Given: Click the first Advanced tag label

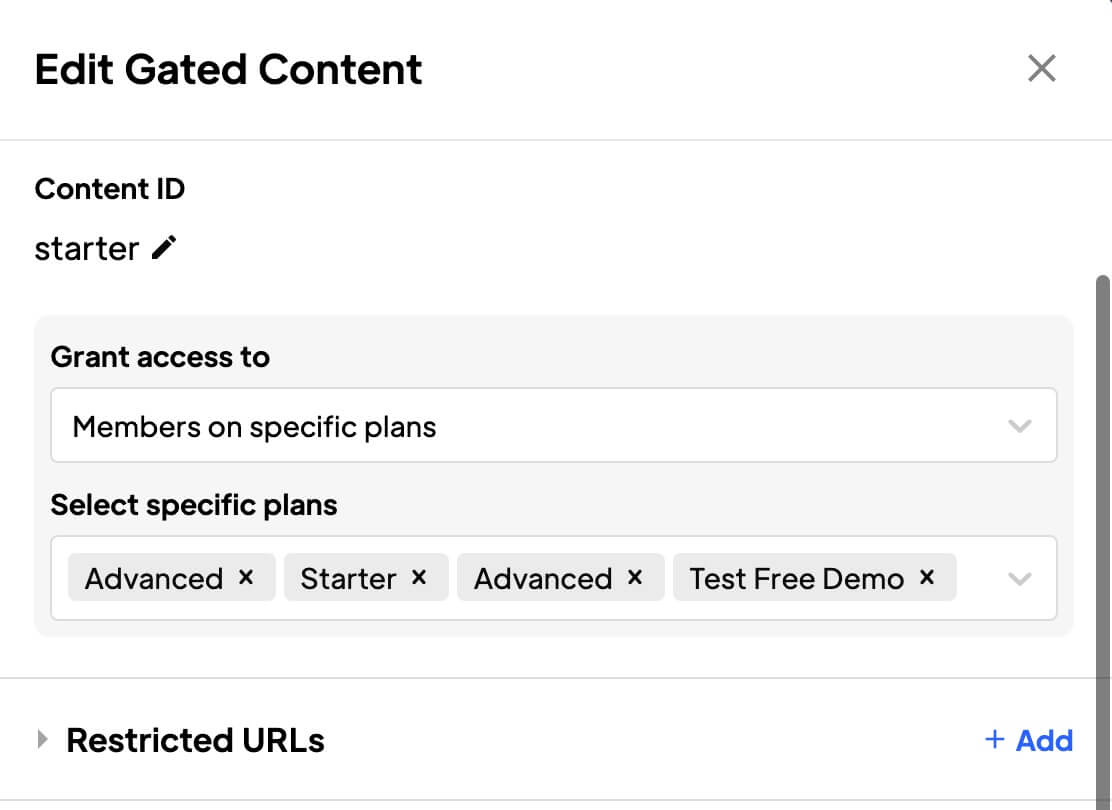Looking at the screenshot, I should (x=154, y=579).
